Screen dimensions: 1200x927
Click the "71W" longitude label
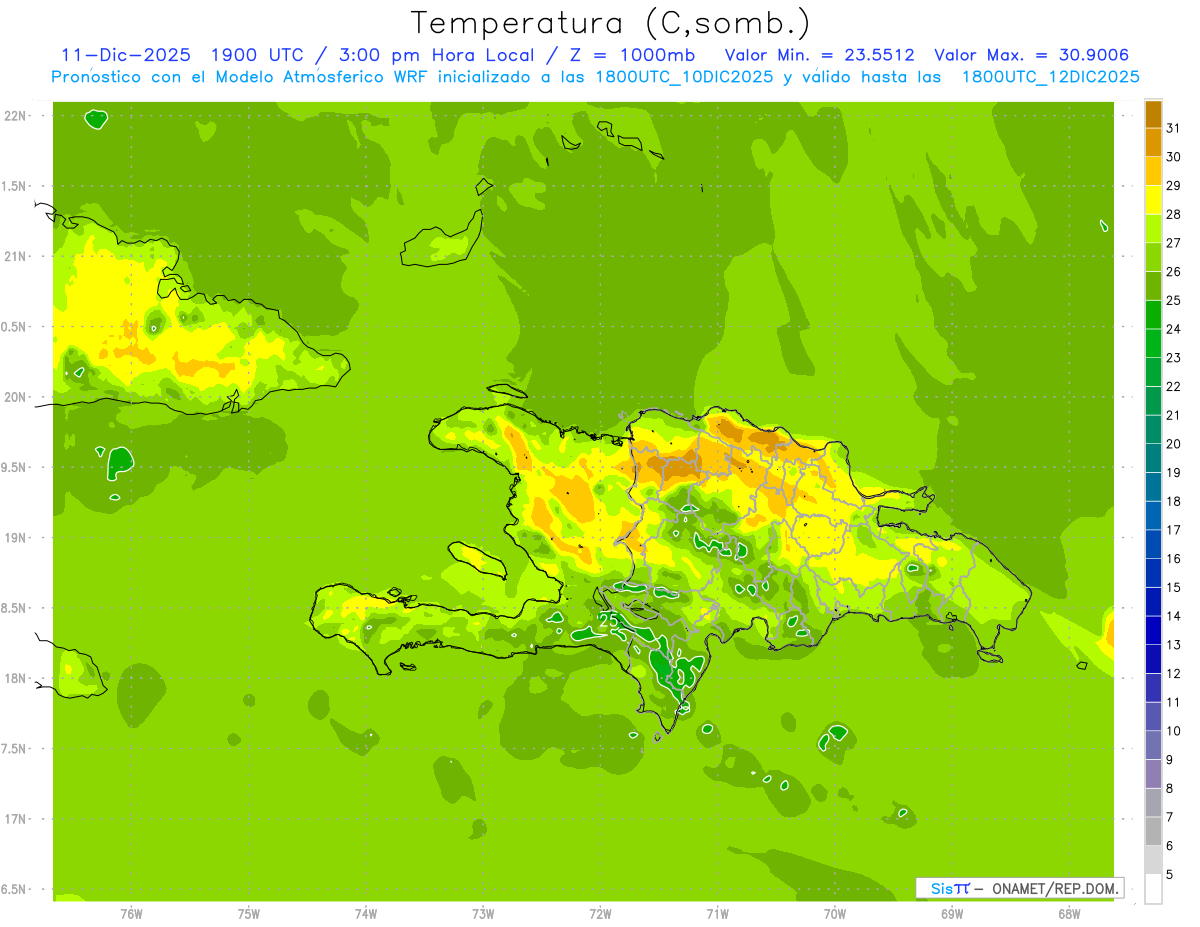pyautogui.click(x=718, y=914)
